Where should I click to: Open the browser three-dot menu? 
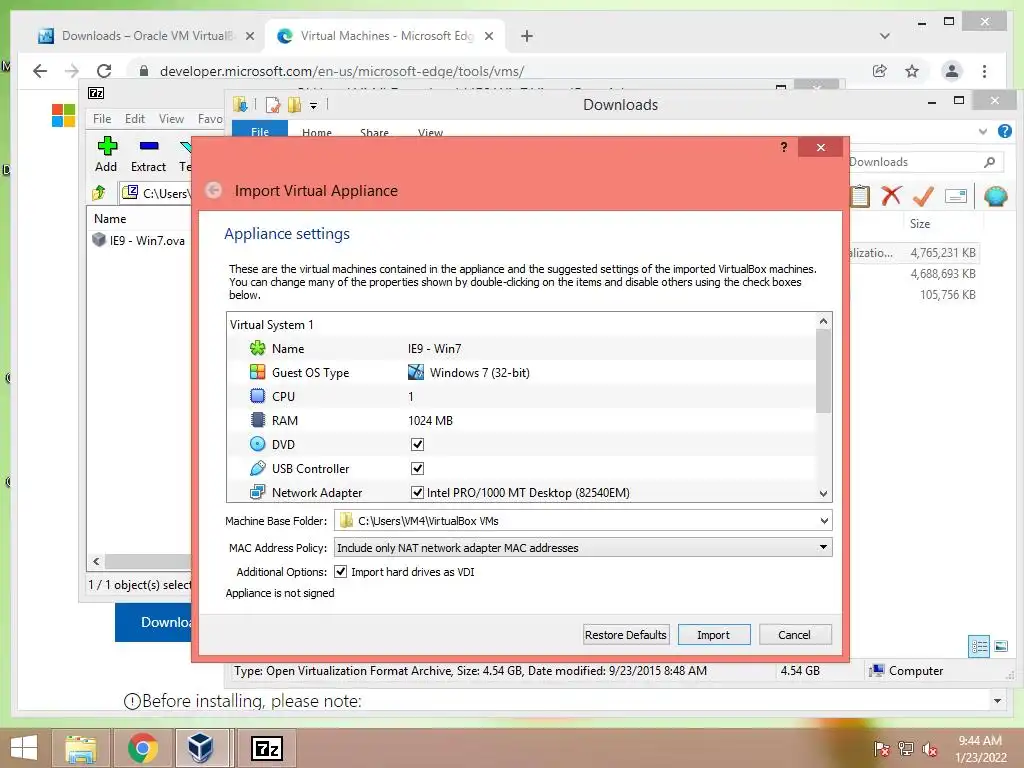[x=984, y=71]
